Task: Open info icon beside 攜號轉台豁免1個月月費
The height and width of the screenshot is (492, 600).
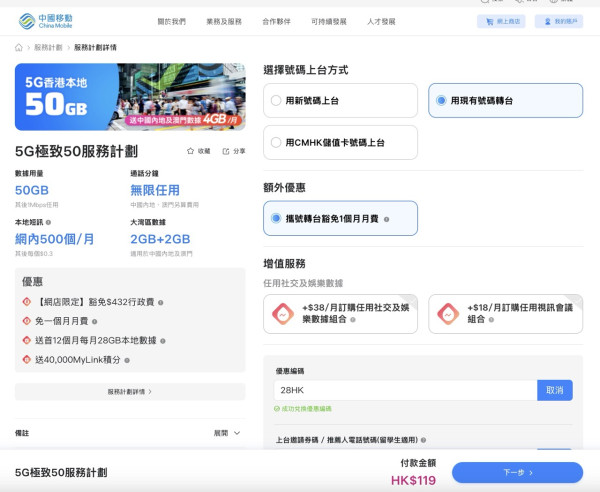Action: pyautogui.click(x=386, y=220)
